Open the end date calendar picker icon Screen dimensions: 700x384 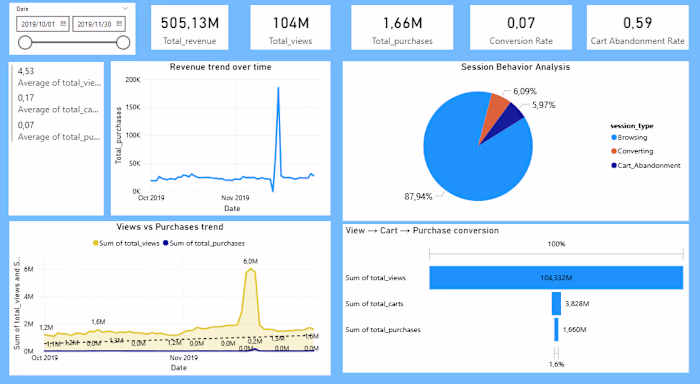point(120,24)
